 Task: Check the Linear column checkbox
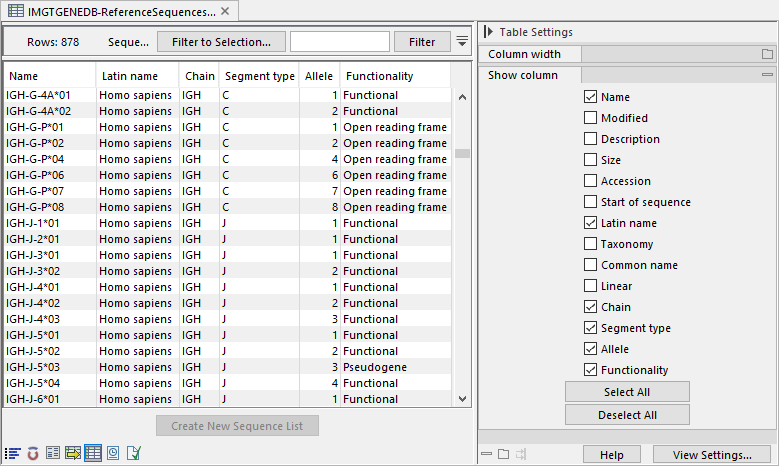click(x=590, y=286)
